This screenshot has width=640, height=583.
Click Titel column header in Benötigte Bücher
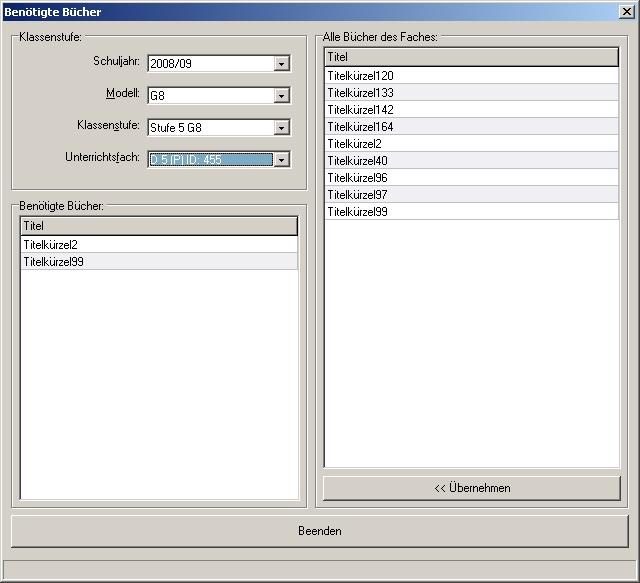(158, 227)
